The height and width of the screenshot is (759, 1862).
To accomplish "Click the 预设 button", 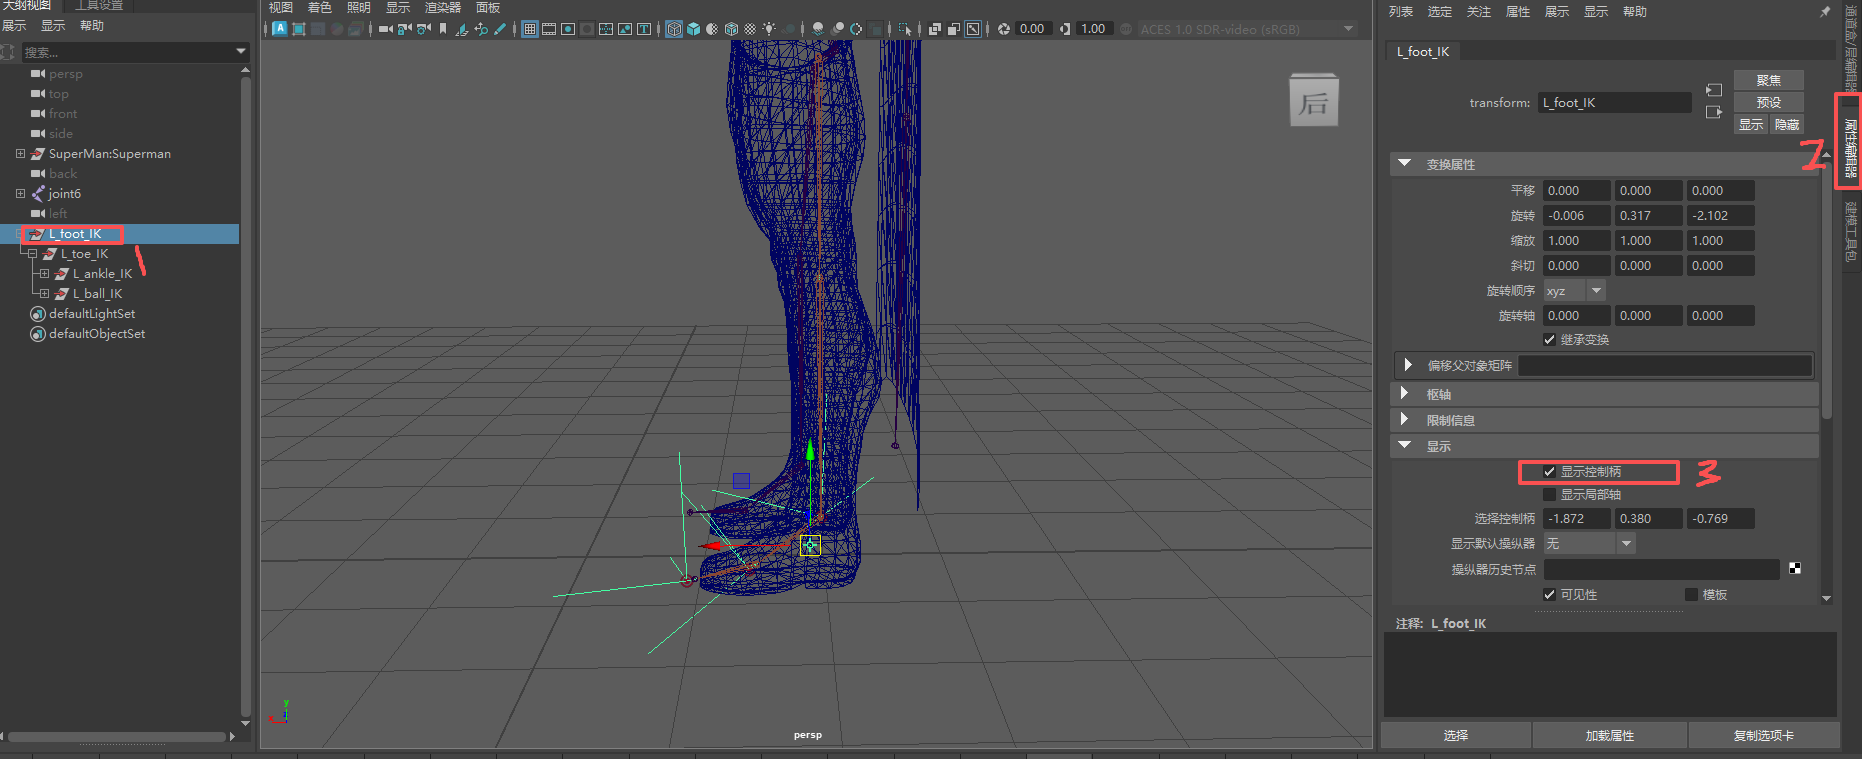I will (1768, 102).
